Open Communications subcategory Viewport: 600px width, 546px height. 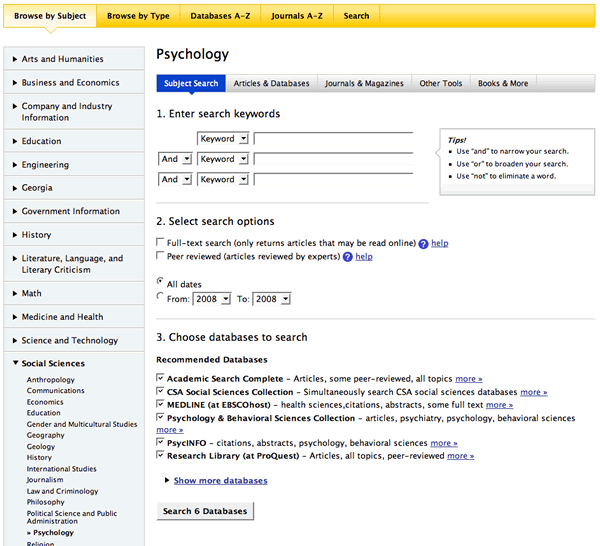55,391
